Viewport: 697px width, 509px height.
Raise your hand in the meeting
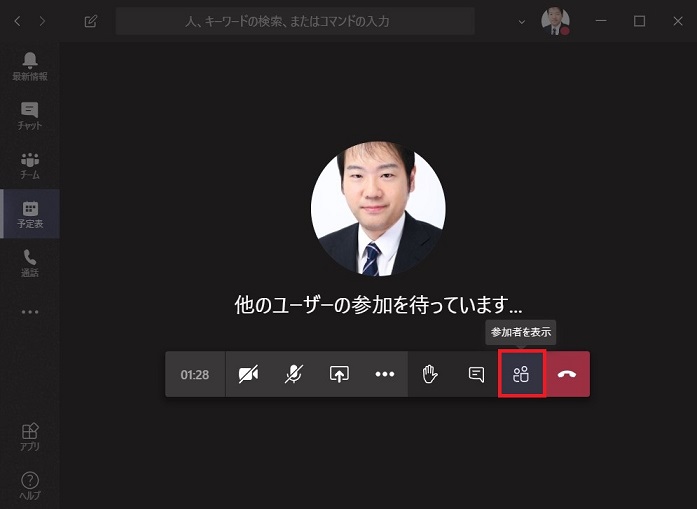pos(430,374)
